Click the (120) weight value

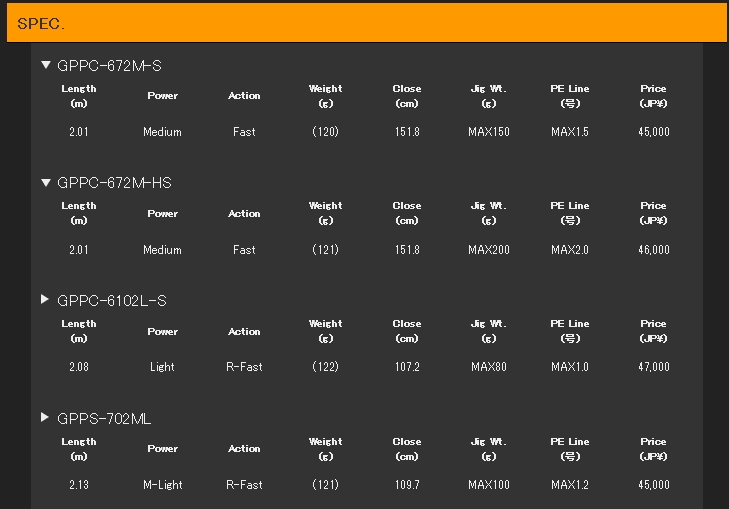coord(325,132)
